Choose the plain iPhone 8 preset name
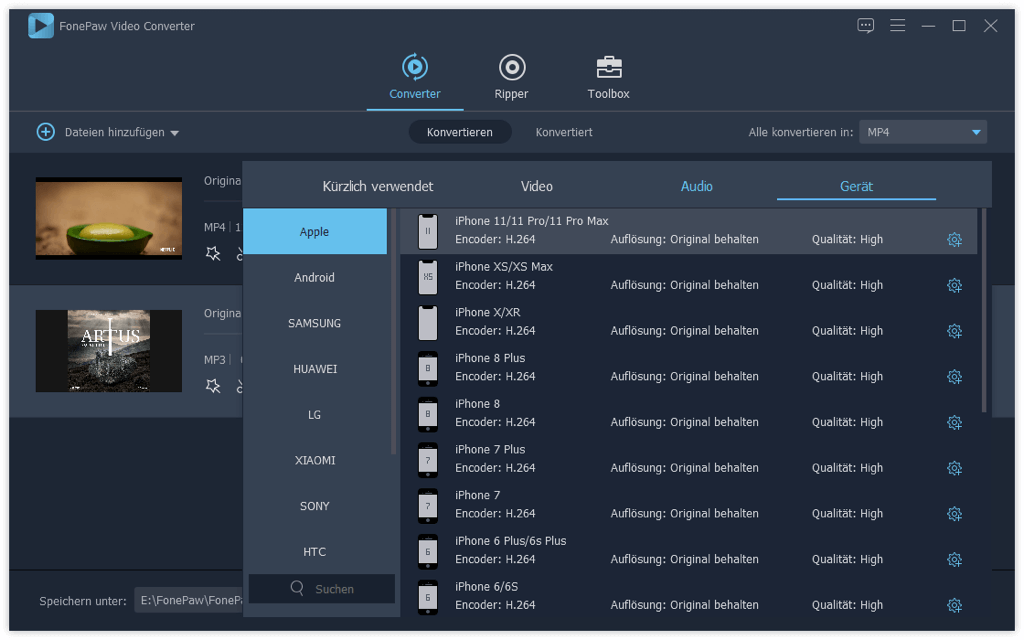This screenshot has height=640, width=1024. 477,404
